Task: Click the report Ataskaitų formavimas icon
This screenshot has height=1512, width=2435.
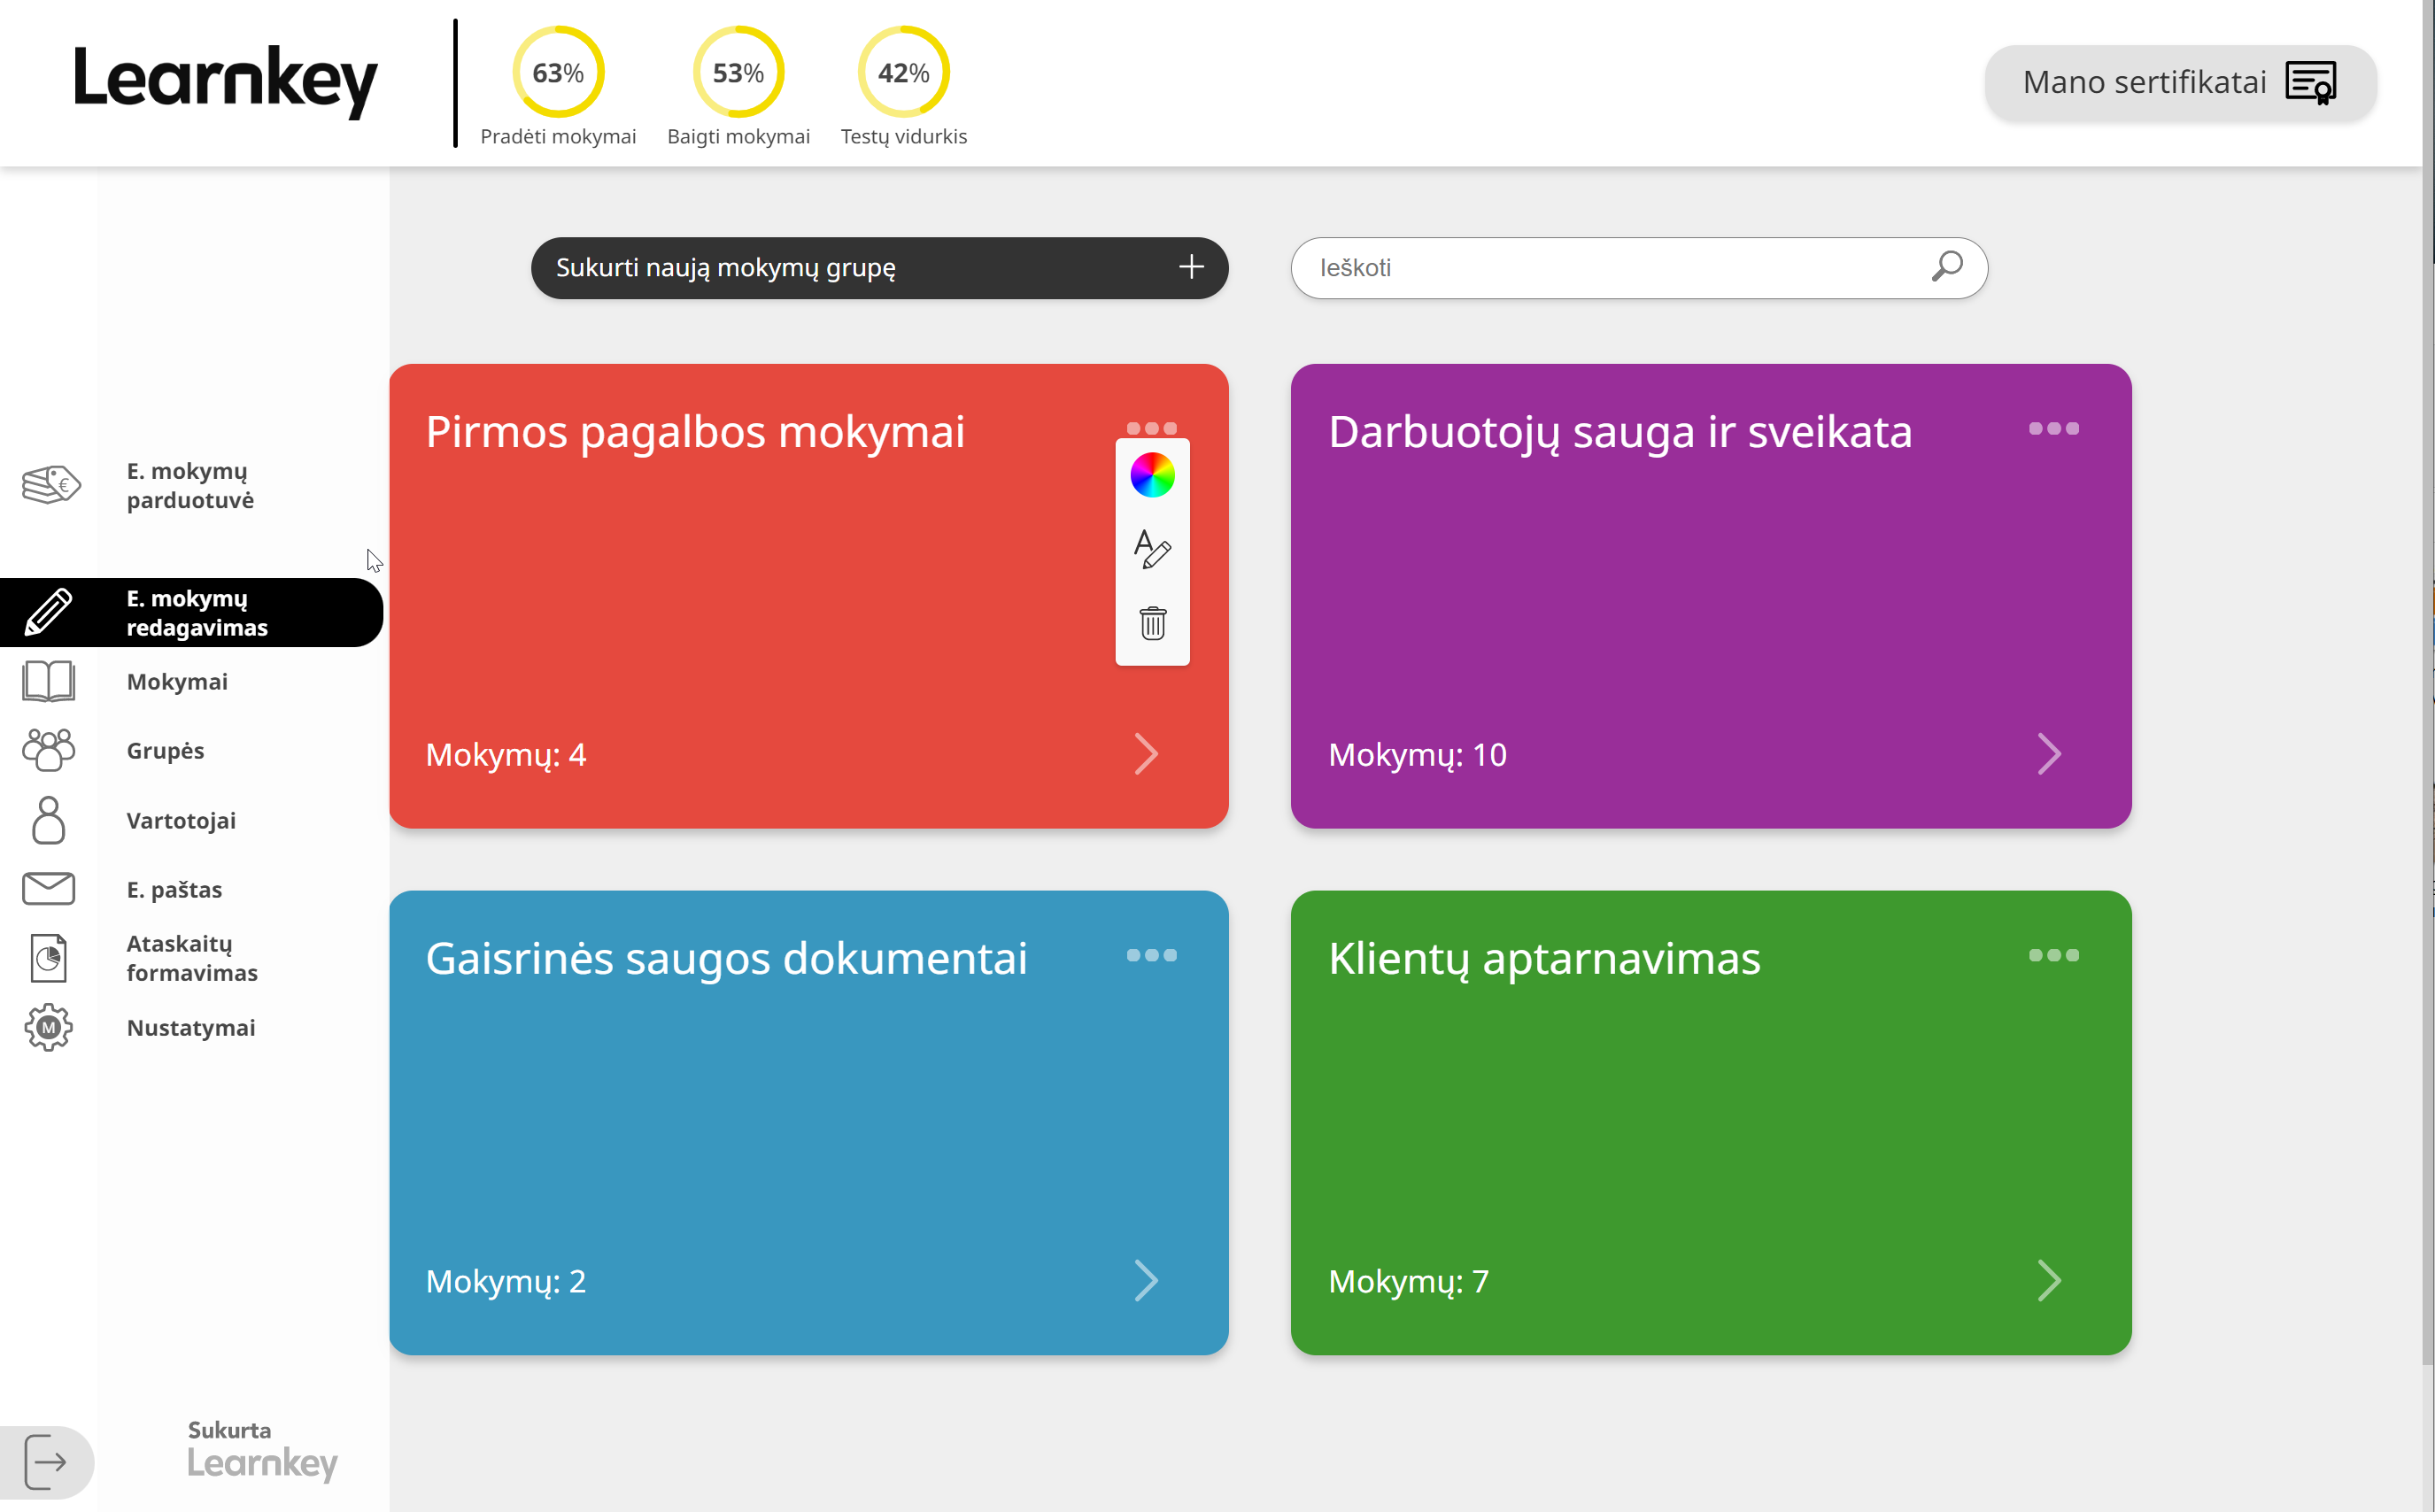Action: click(x=48, y=958)
